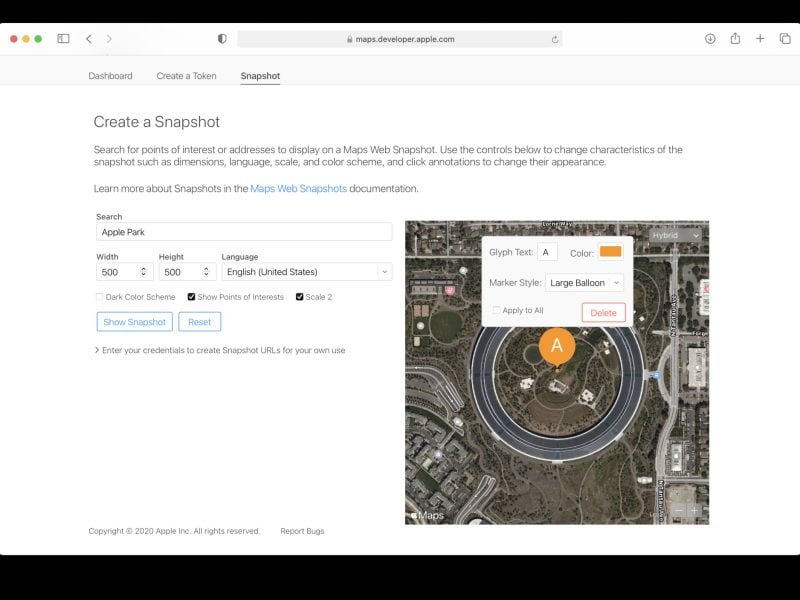Screen dimensions: 800x600
Task: Click the tab overview icon in Safari
Action: coord(784,39)
